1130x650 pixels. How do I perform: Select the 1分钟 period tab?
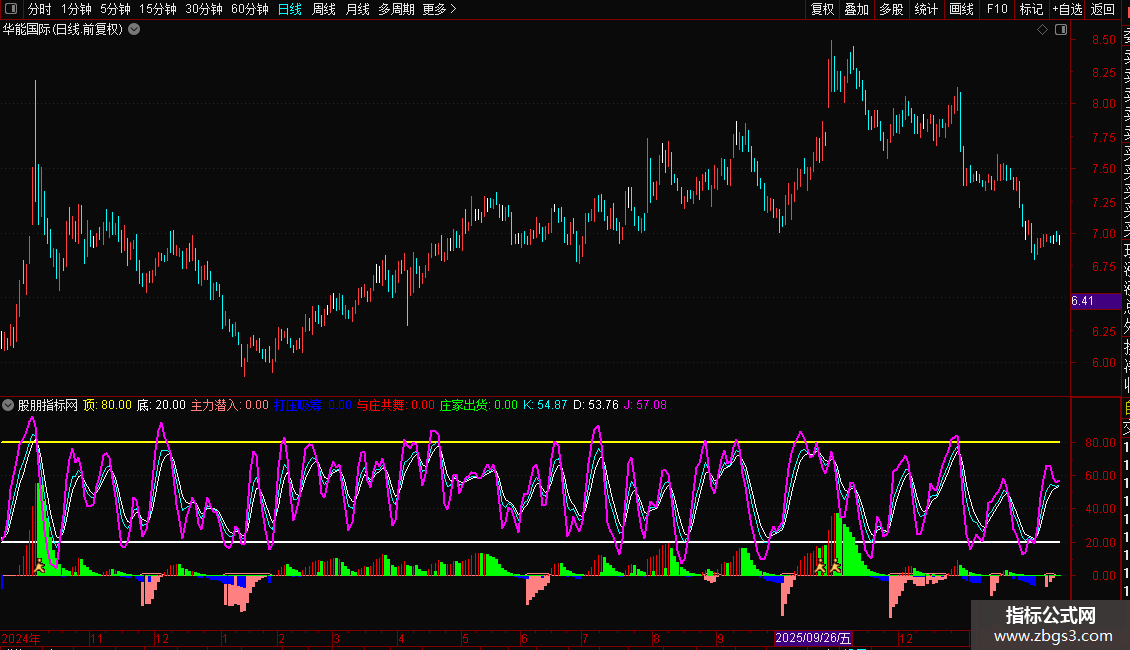click(x=76, y=9)
